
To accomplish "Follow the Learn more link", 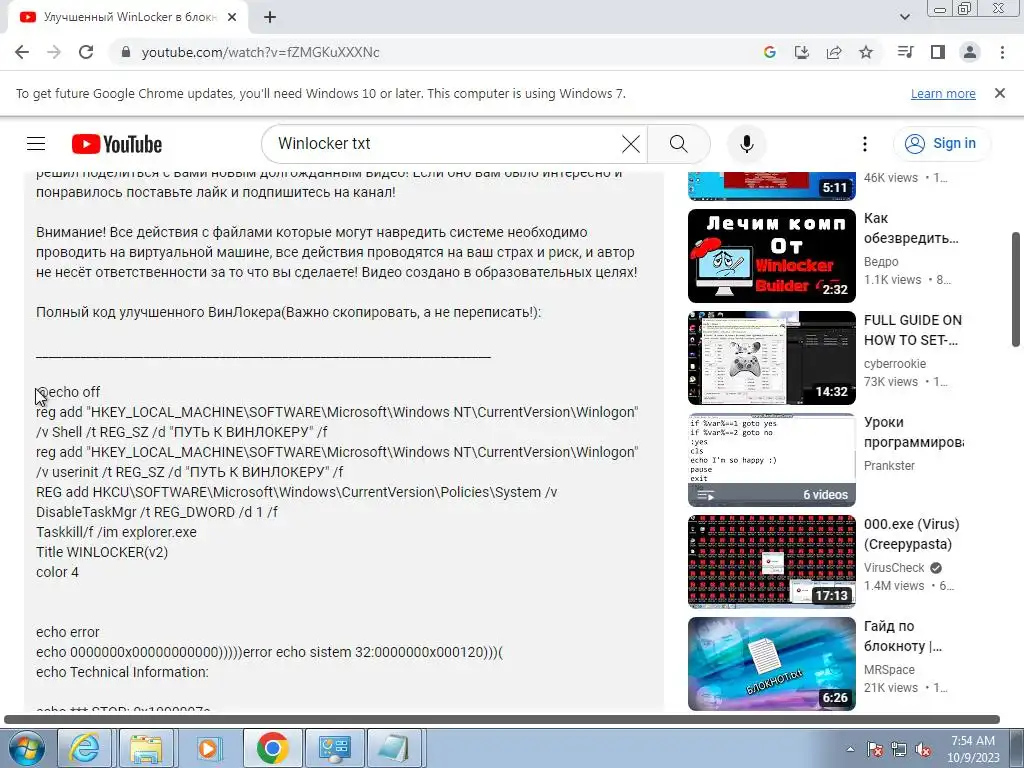I will (x=943, y=93).
